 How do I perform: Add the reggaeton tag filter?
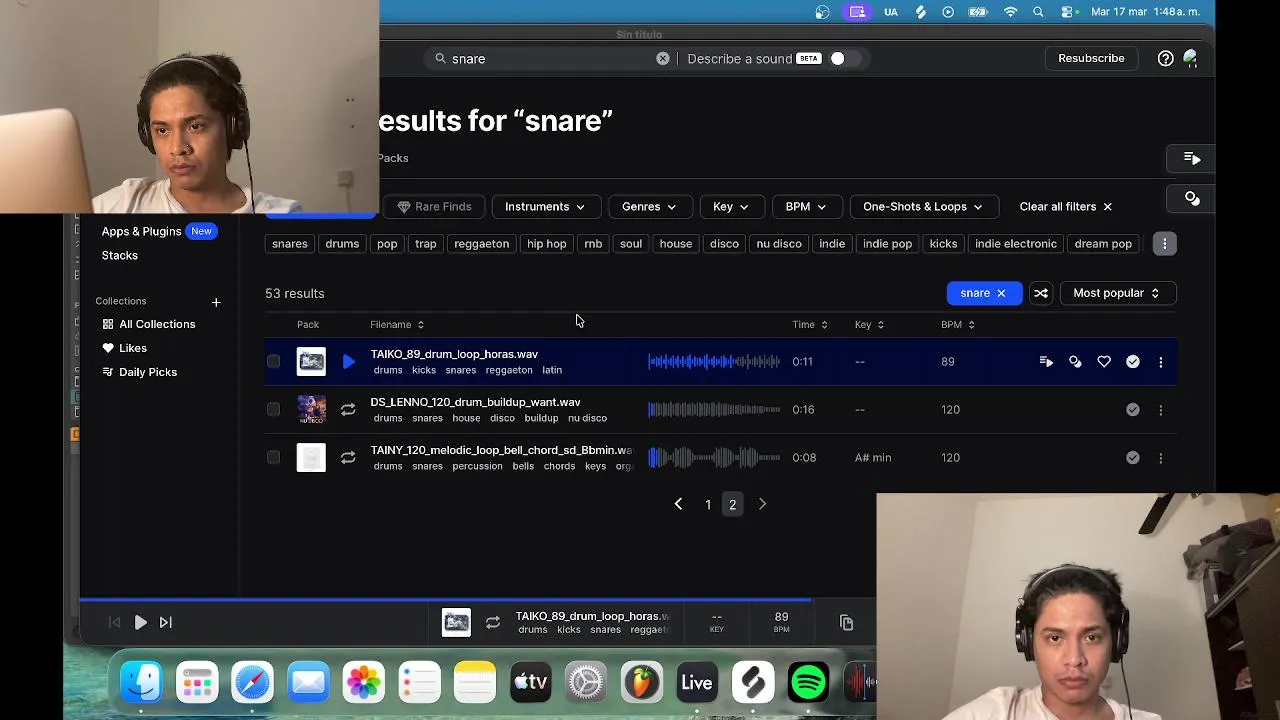[481, 244]
